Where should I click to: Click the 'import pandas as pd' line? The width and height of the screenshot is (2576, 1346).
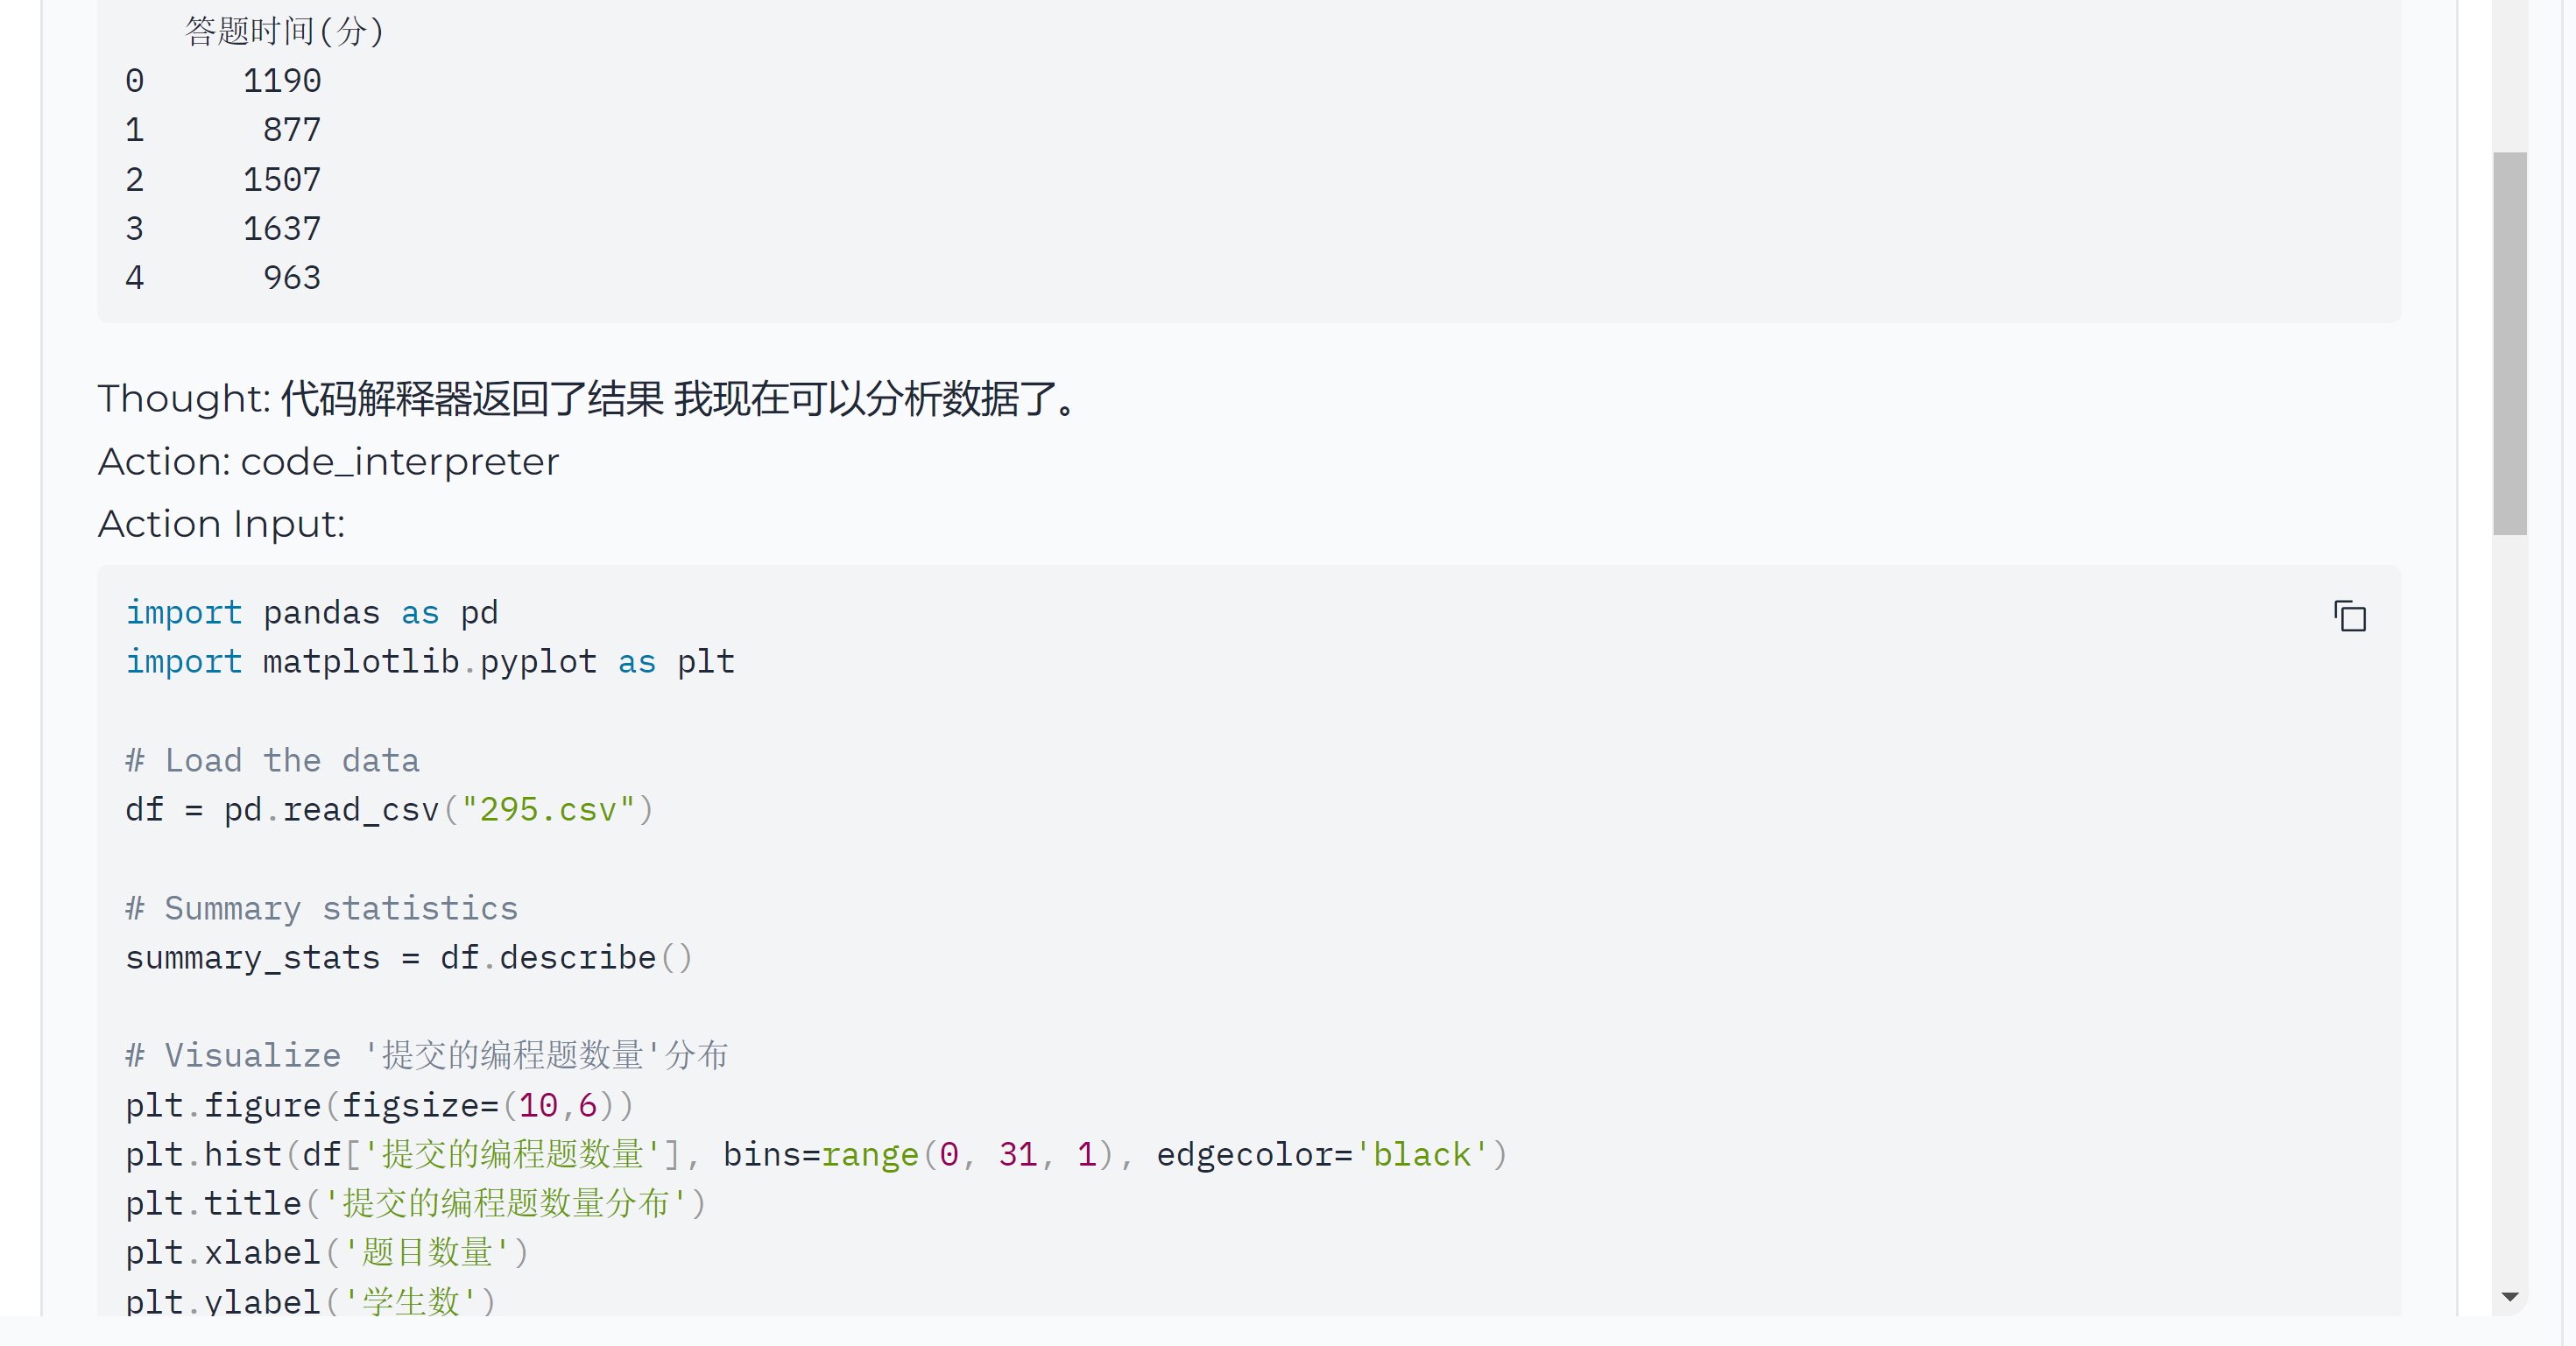[311, 612]
